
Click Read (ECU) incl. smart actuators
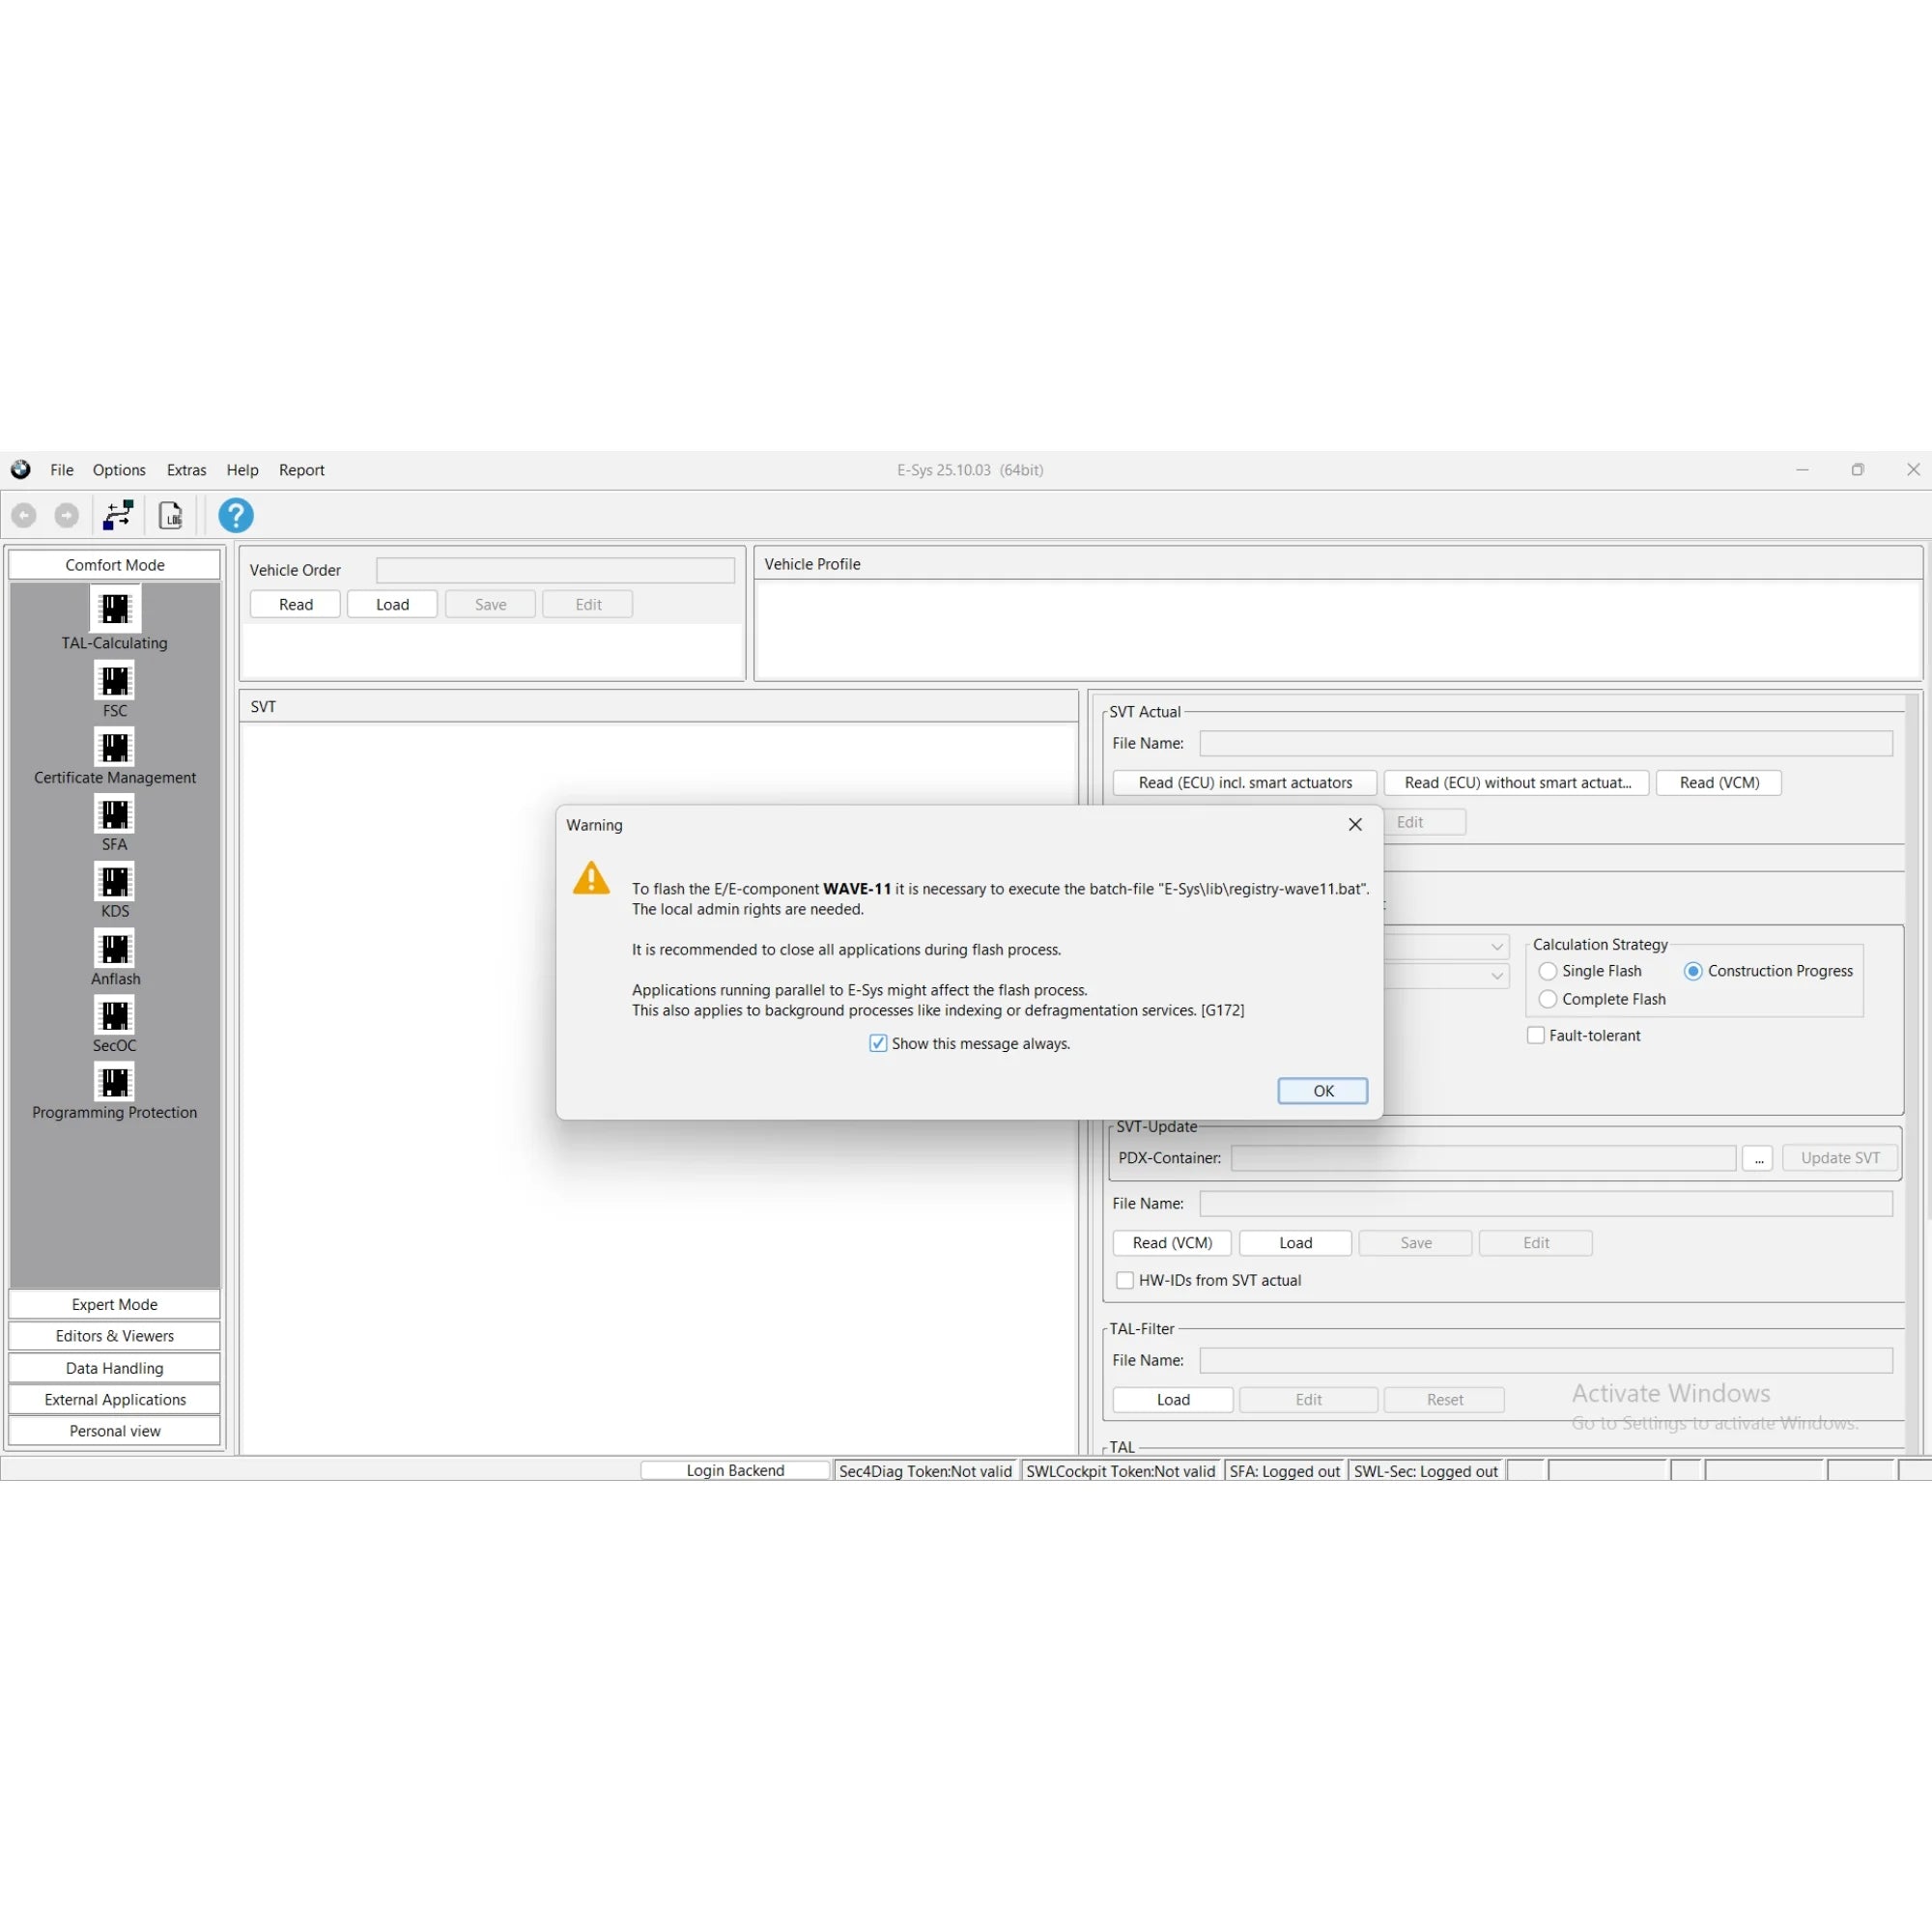tap(1245, 783)
